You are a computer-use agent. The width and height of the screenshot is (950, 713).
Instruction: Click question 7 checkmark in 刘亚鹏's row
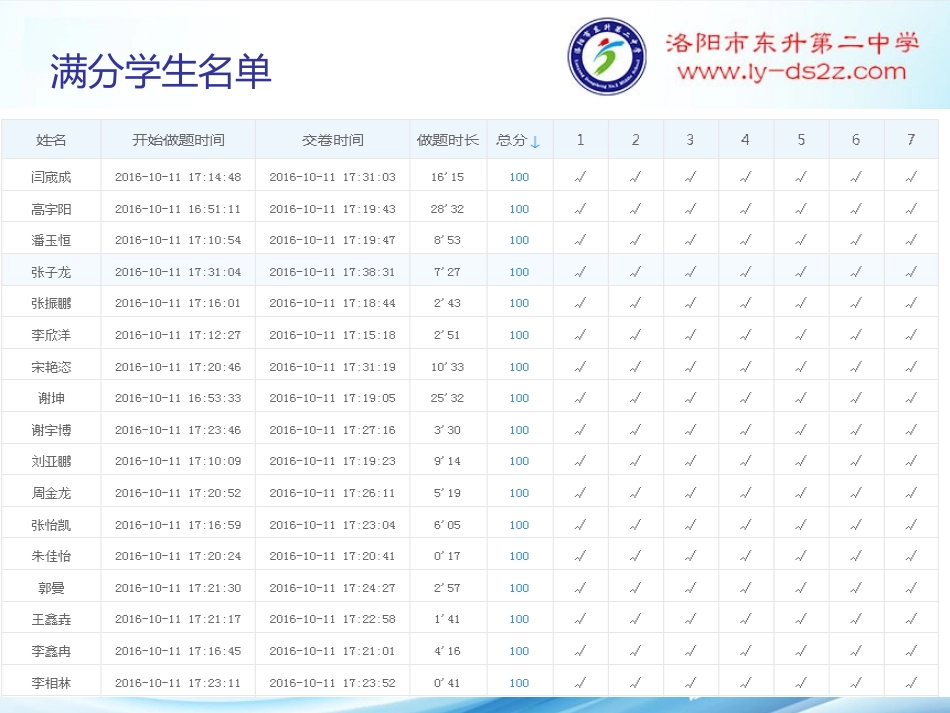911,461
